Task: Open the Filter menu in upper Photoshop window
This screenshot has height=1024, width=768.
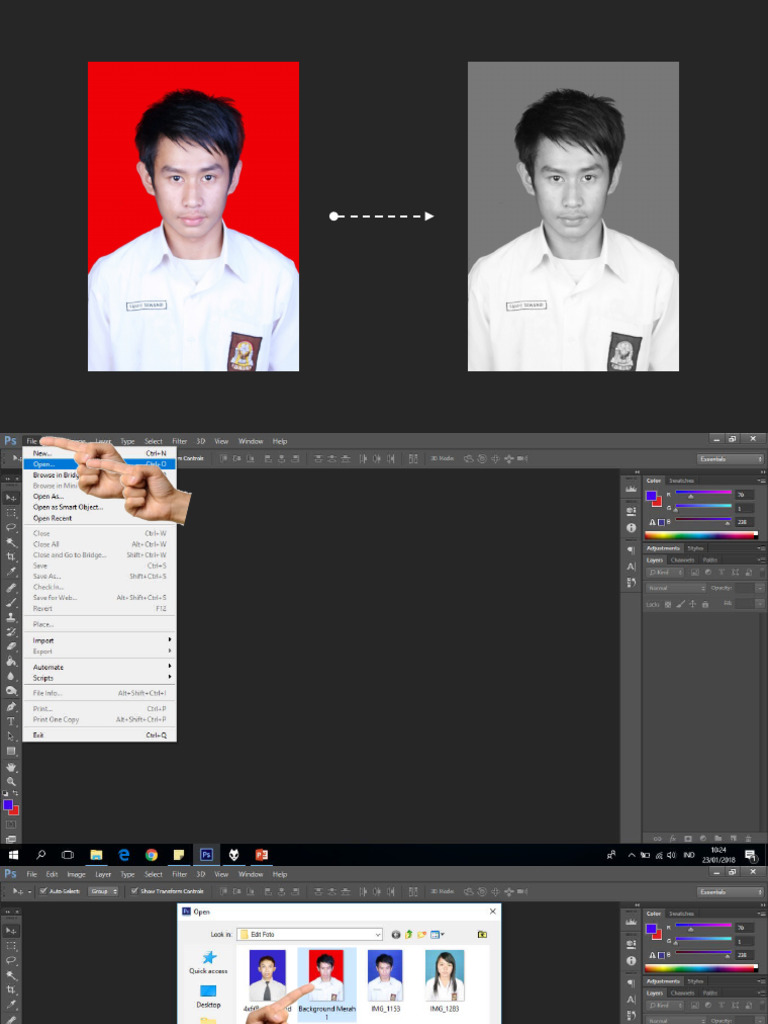Action: coord(179,441)
